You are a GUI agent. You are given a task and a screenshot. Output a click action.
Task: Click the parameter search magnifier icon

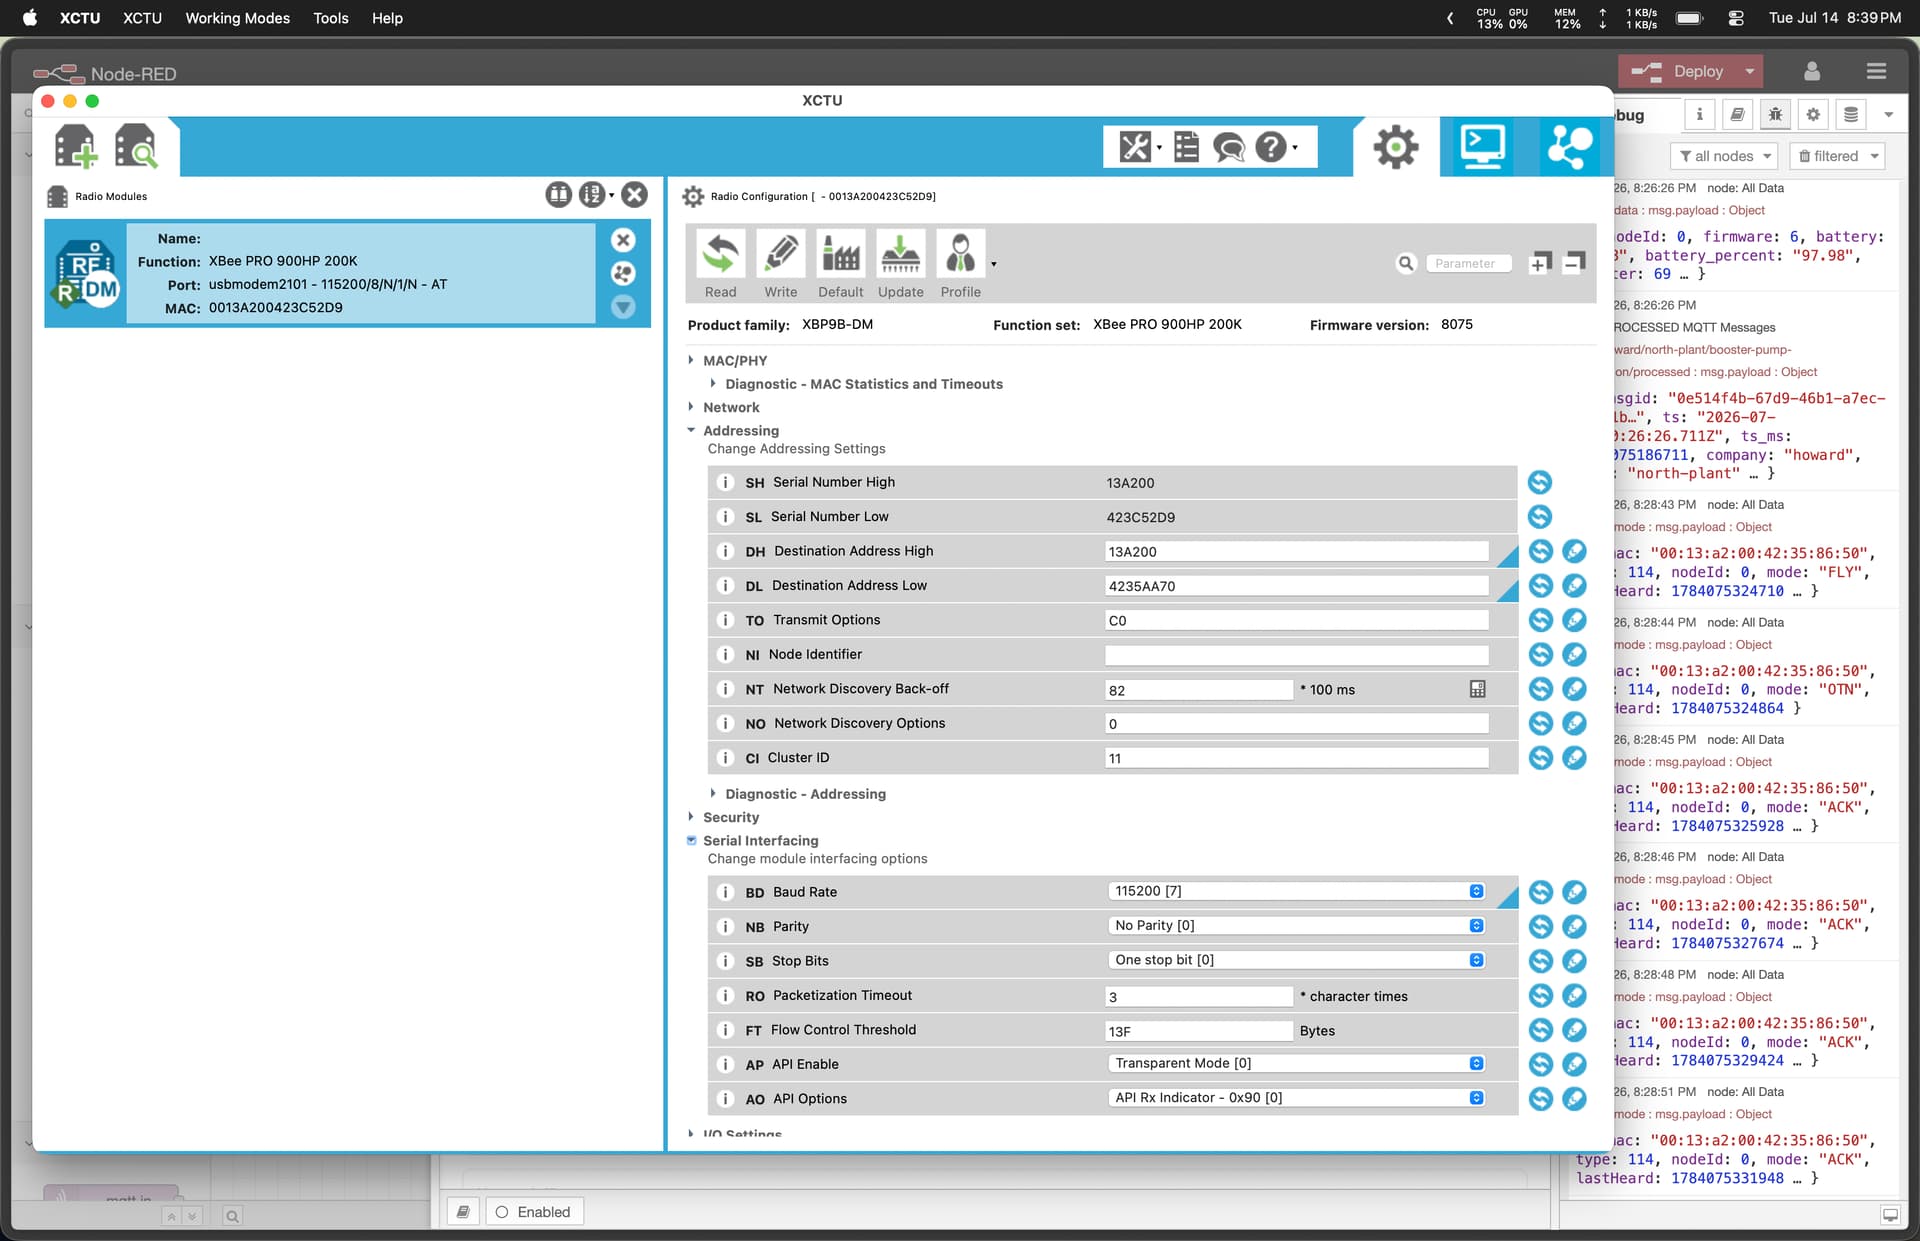pyautogui.click(x=1406, y=263)
